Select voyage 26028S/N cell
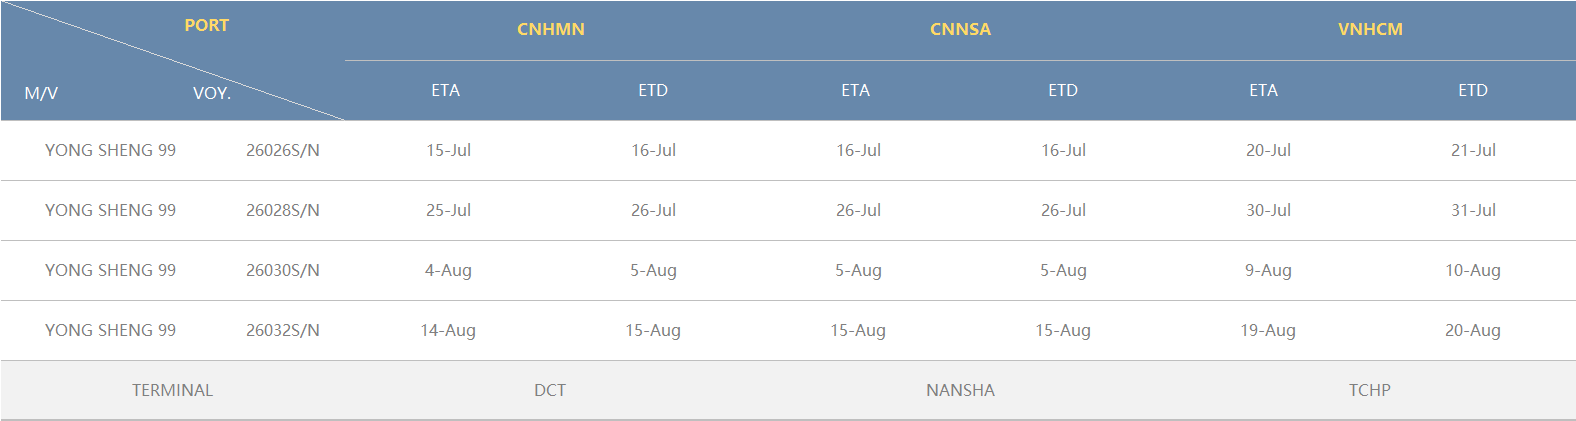Screen dimensions: 1576x421 tap(283, 210)
